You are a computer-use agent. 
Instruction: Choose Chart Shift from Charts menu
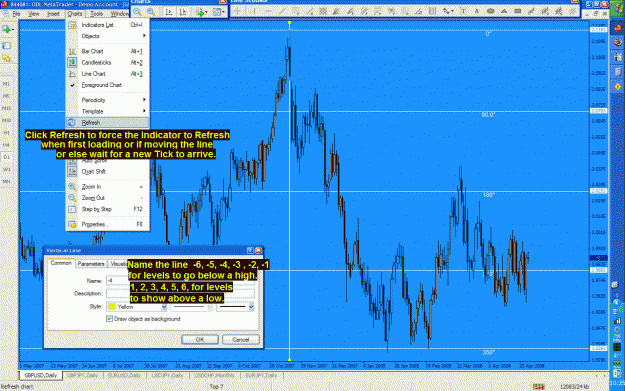tap(107, 171)
